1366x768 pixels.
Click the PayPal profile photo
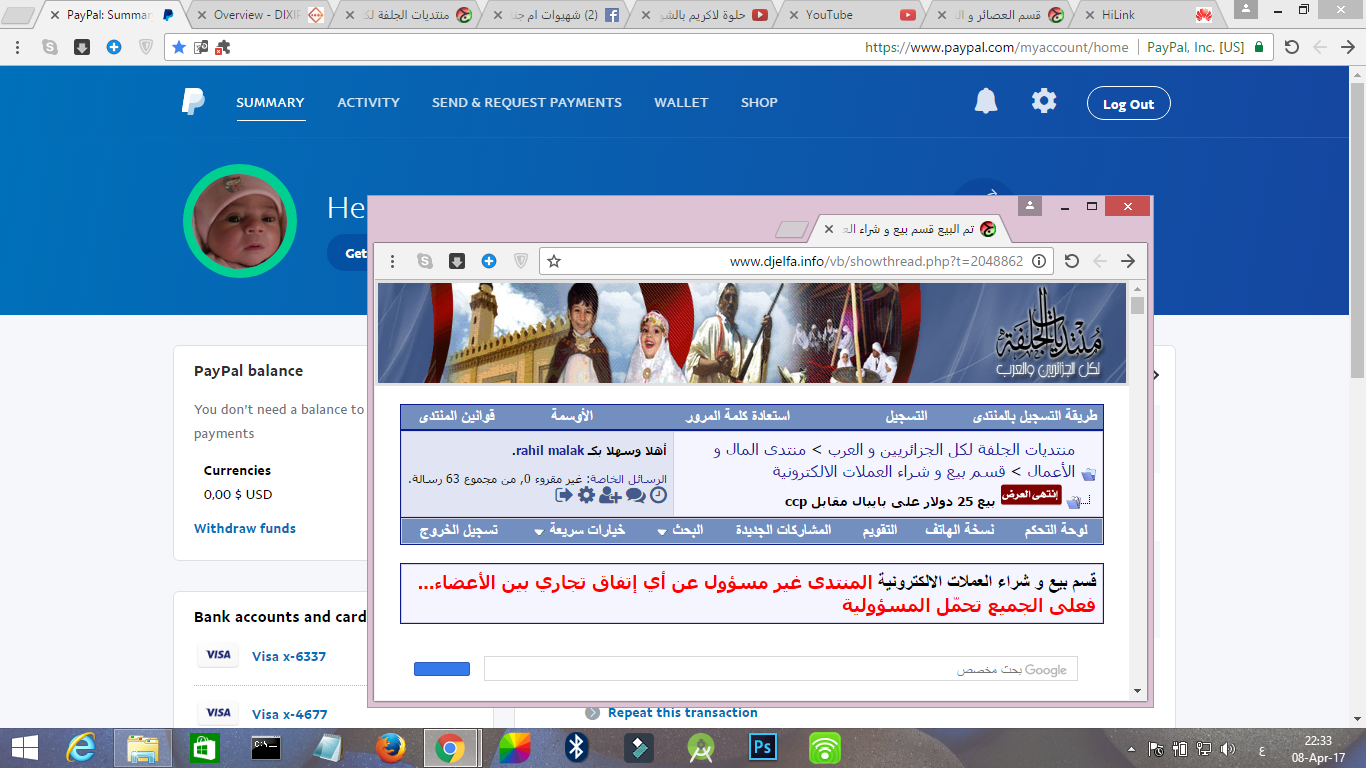point(240,221)
